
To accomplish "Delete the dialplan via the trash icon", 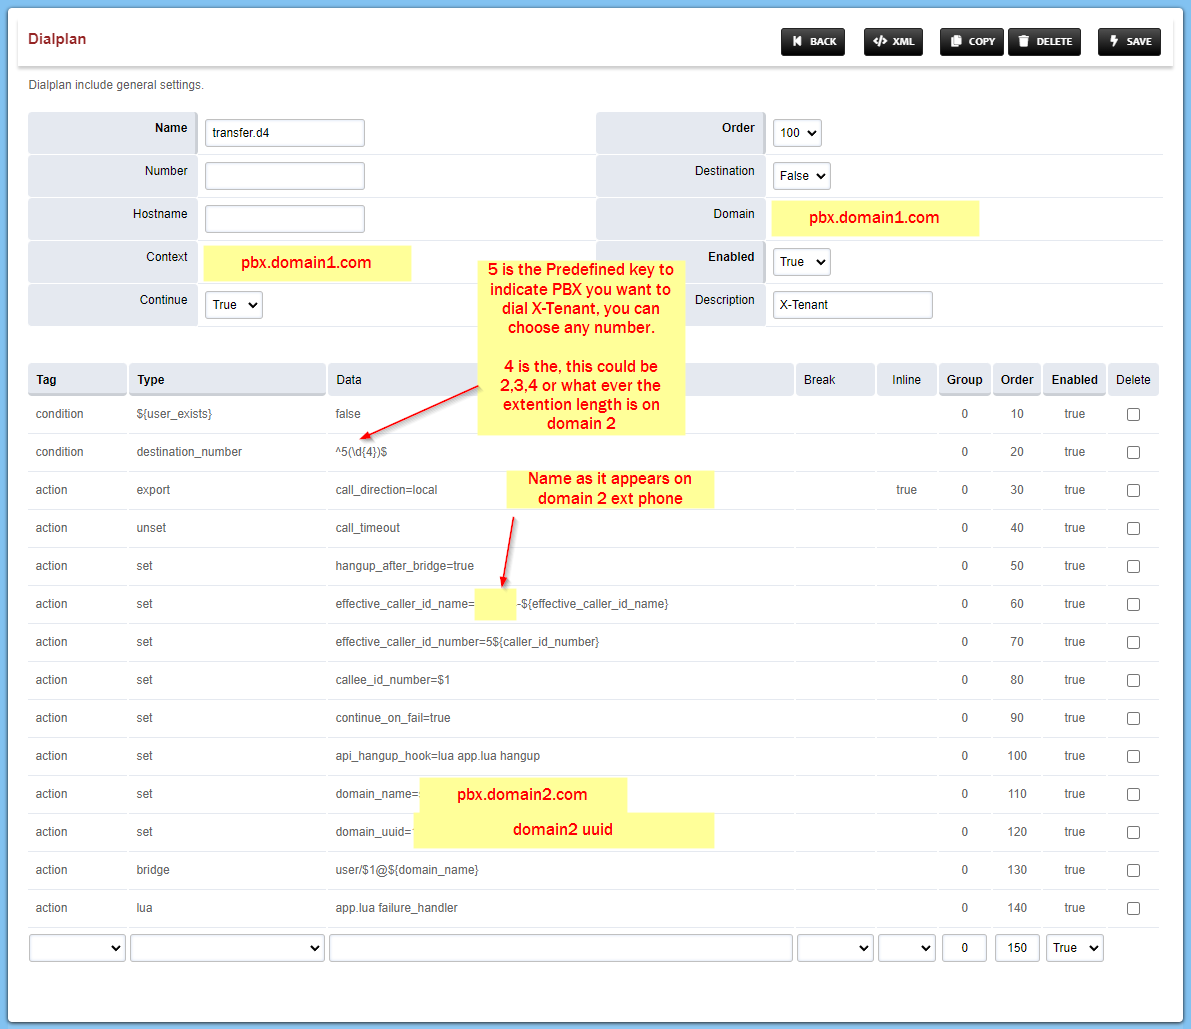I will click(1044, 41).
